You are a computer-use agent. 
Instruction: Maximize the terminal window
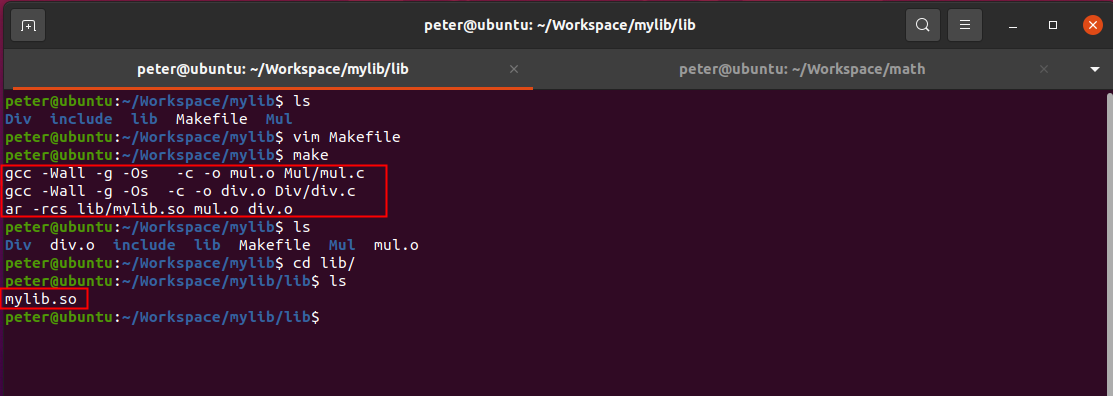1053,26
